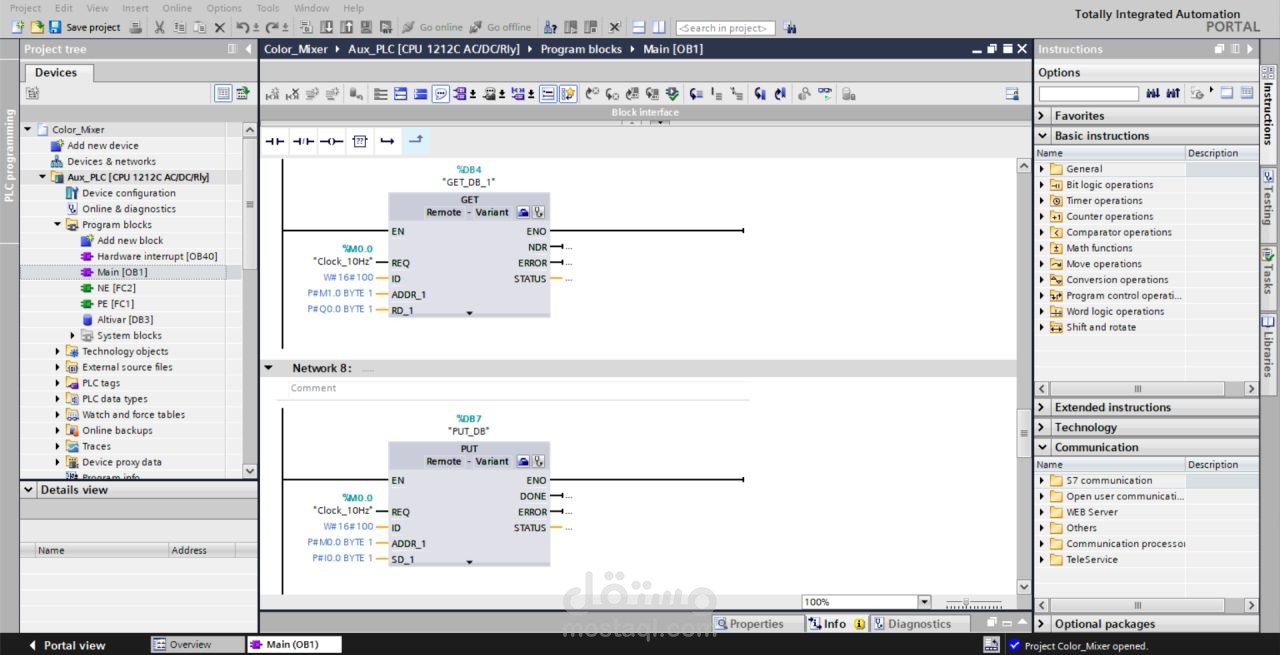Click the Print toolbar icon

pos(136,27)
